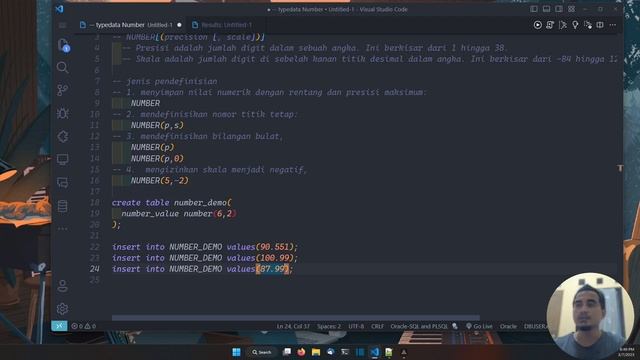
Task: Open Customize Layout grid button
Action: click(571, 9)
